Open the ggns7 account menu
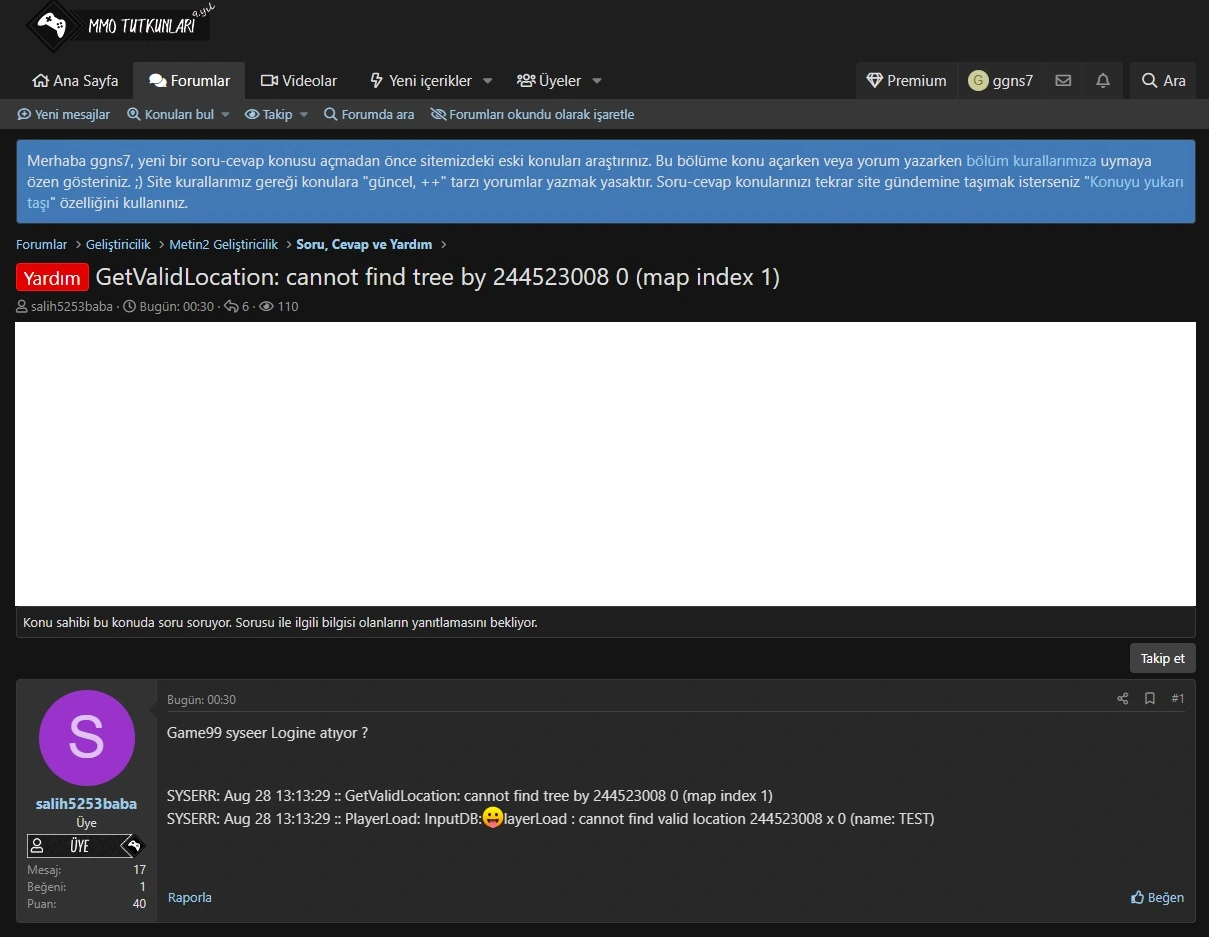The width and height of the screenshot is (1209, 937). tap(1001, 81)
